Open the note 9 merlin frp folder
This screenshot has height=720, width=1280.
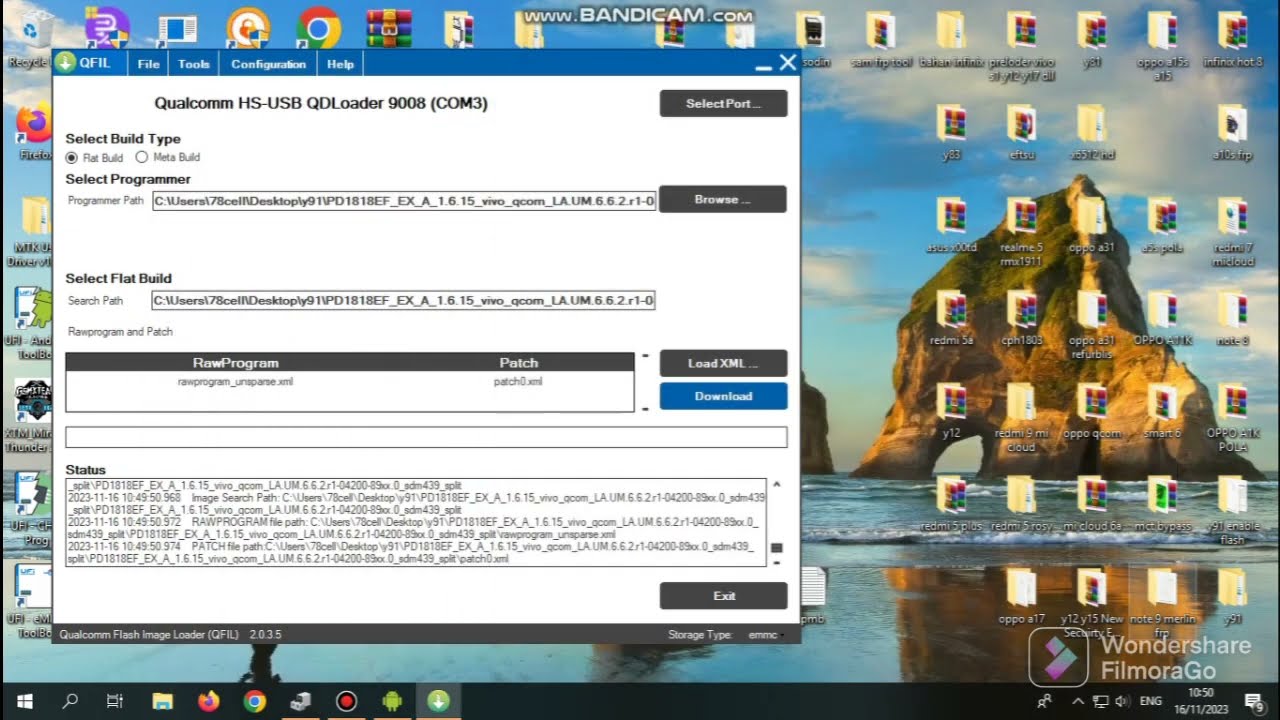(1163, 603)
